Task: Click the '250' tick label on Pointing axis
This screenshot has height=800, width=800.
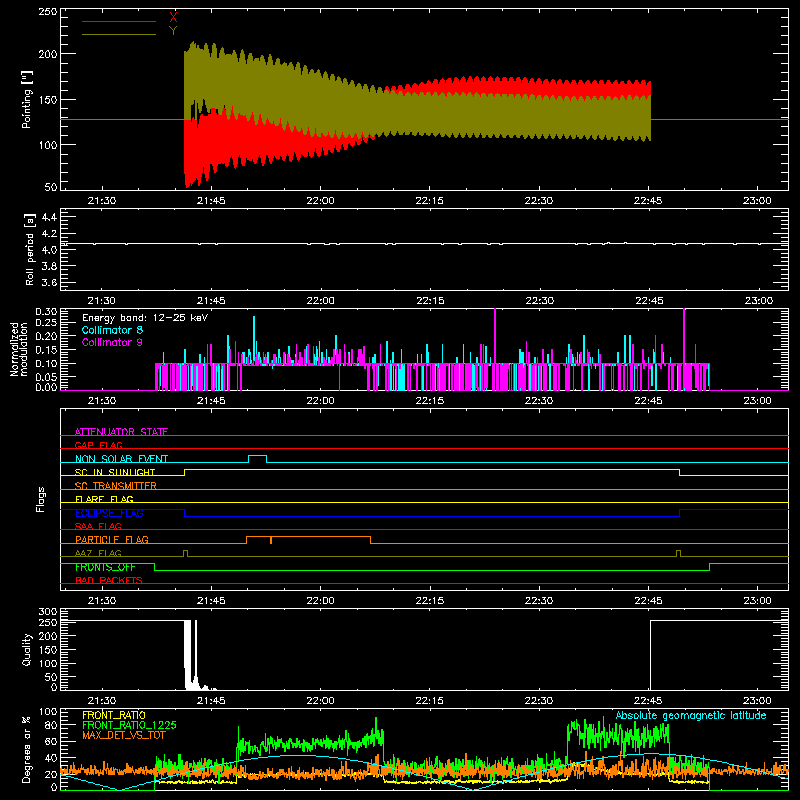Action: (x=48, y=11)
